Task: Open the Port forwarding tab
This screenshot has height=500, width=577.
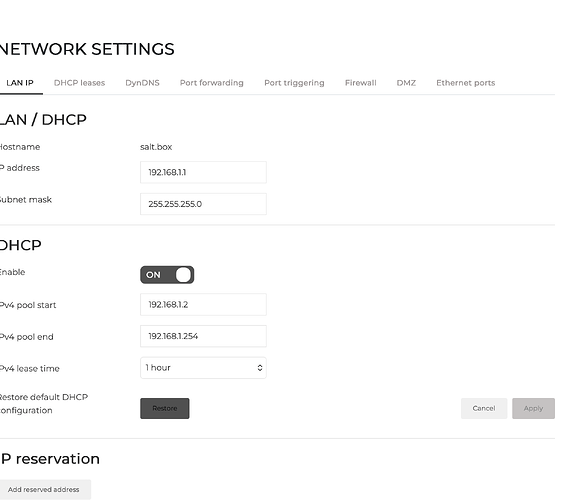Action: point(212,83)
